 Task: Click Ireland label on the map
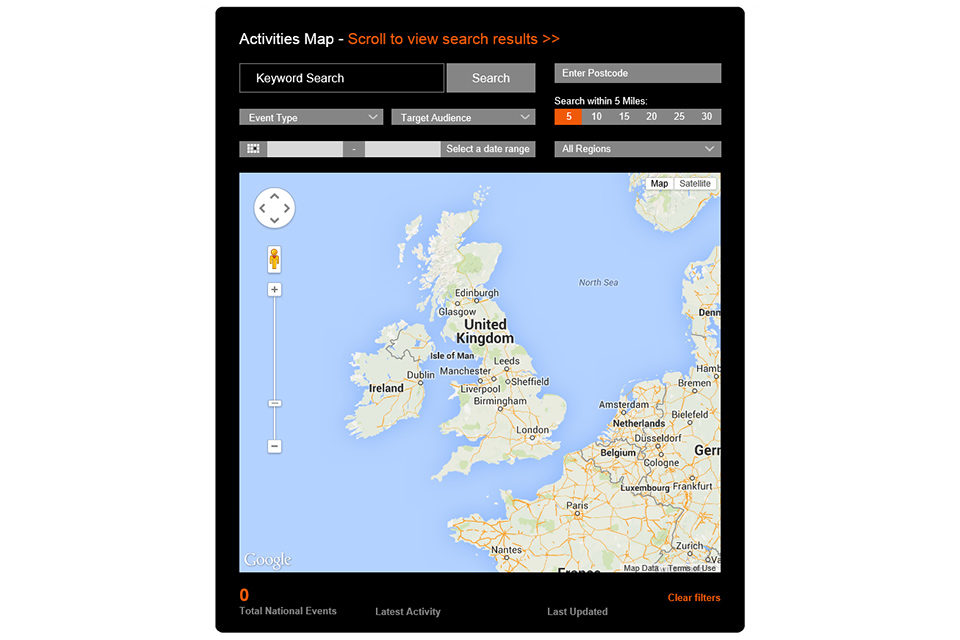[x=386, y=388]
